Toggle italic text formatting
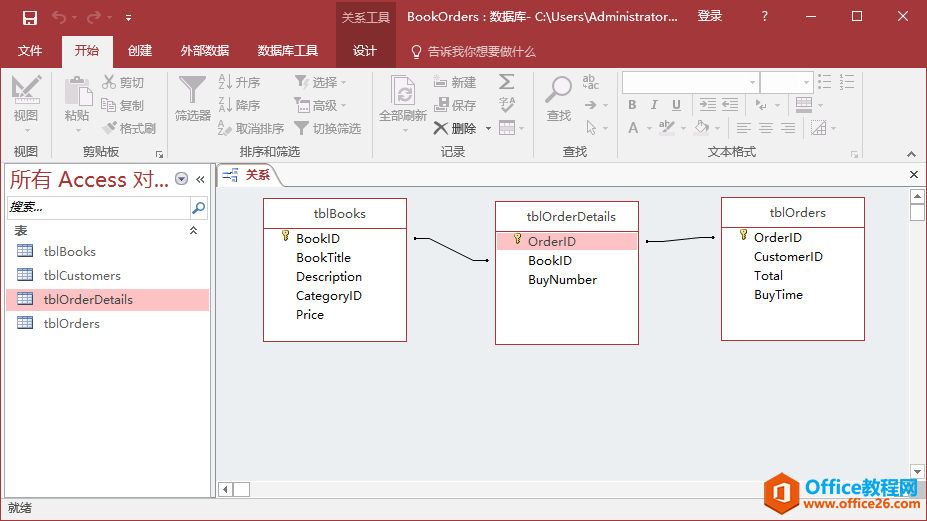The width and height of the screenshot is (927, 521). tap(654, 105)
